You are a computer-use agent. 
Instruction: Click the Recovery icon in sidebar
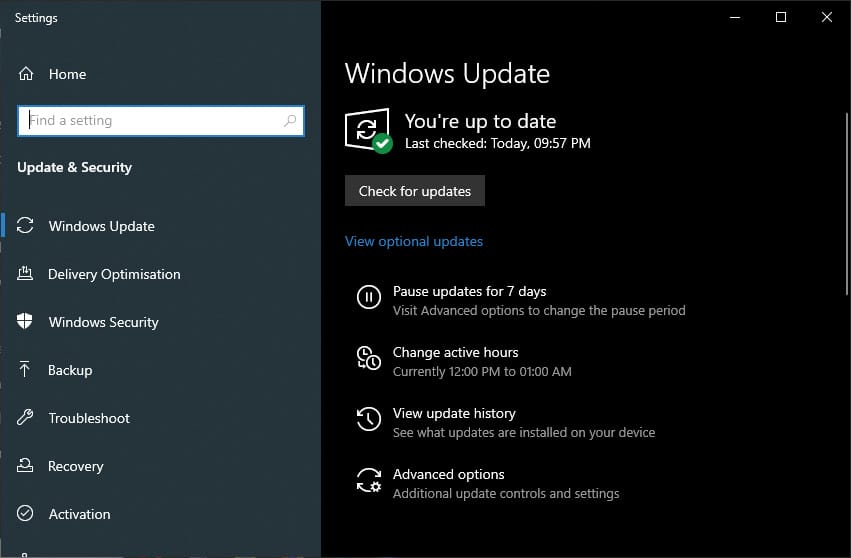pyautogui.click(x=26, y=466)
